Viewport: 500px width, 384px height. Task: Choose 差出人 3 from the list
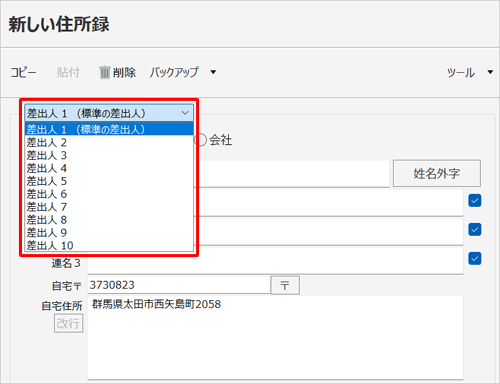(x=109, y=155)
